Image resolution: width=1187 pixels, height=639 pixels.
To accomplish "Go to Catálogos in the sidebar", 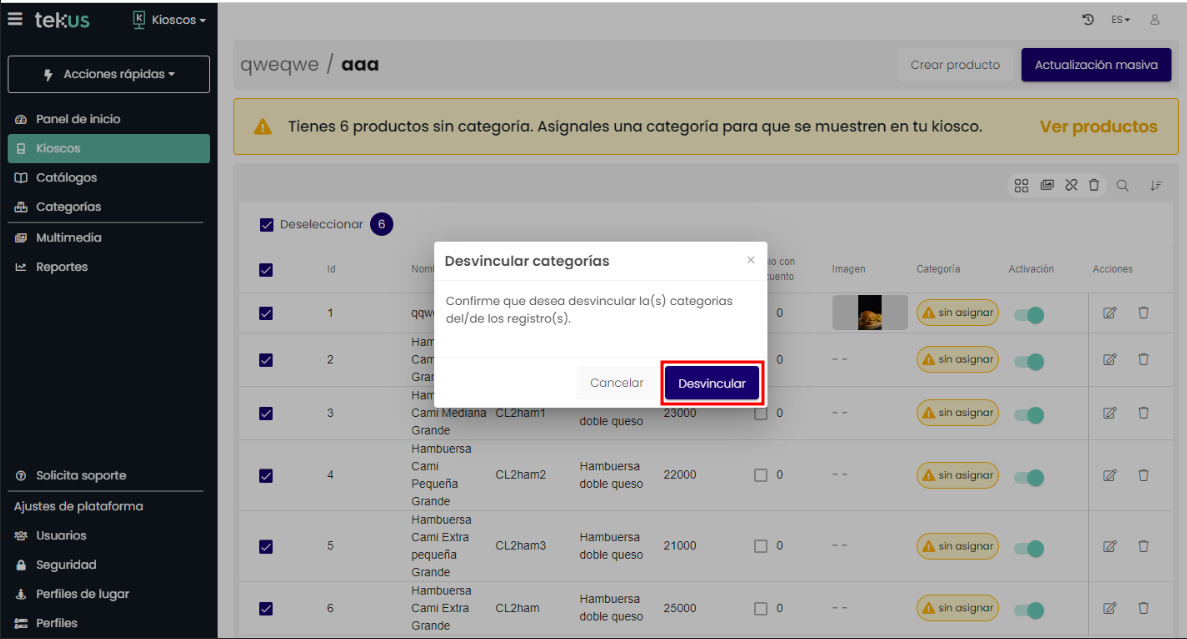I will pyautogui.click(x=67, y=178).
